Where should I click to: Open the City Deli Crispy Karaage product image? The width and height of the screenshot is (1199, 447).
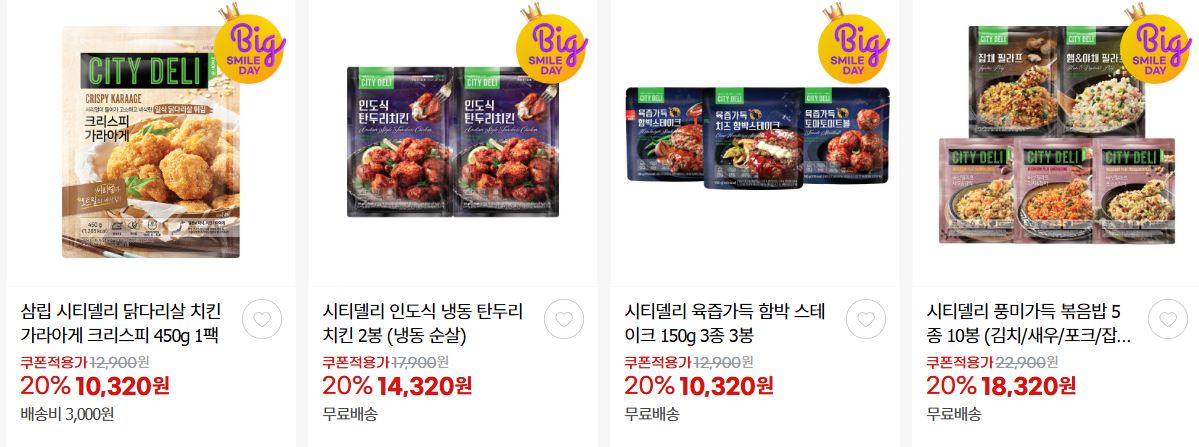pyautogui.click(x=151, y=141)
